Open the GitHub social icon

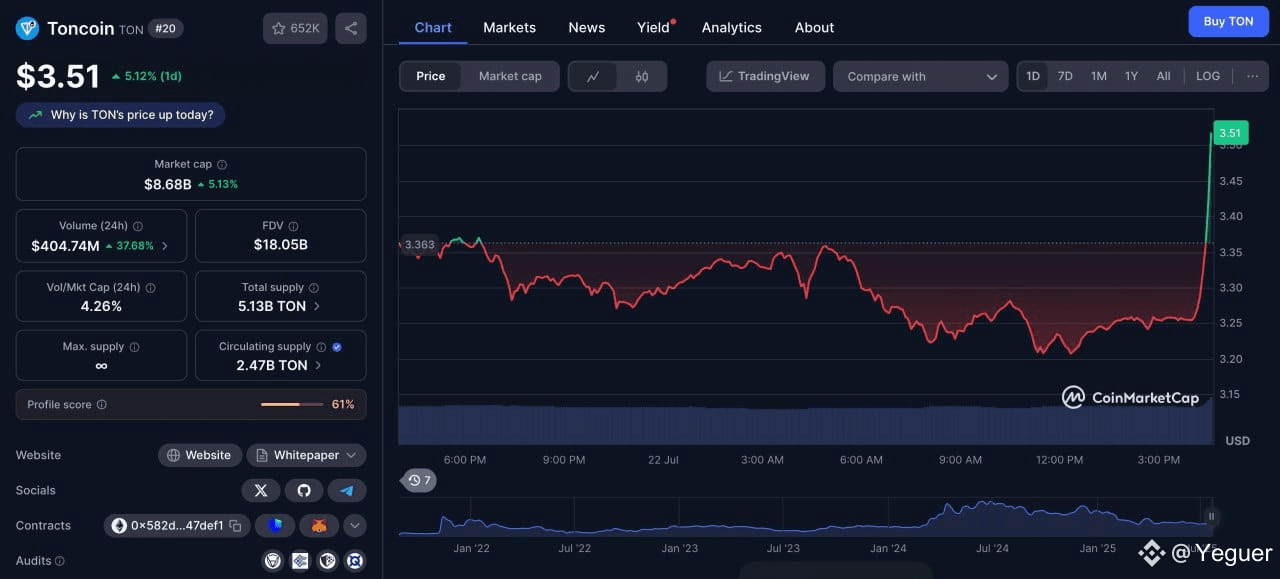pos(304,490)
